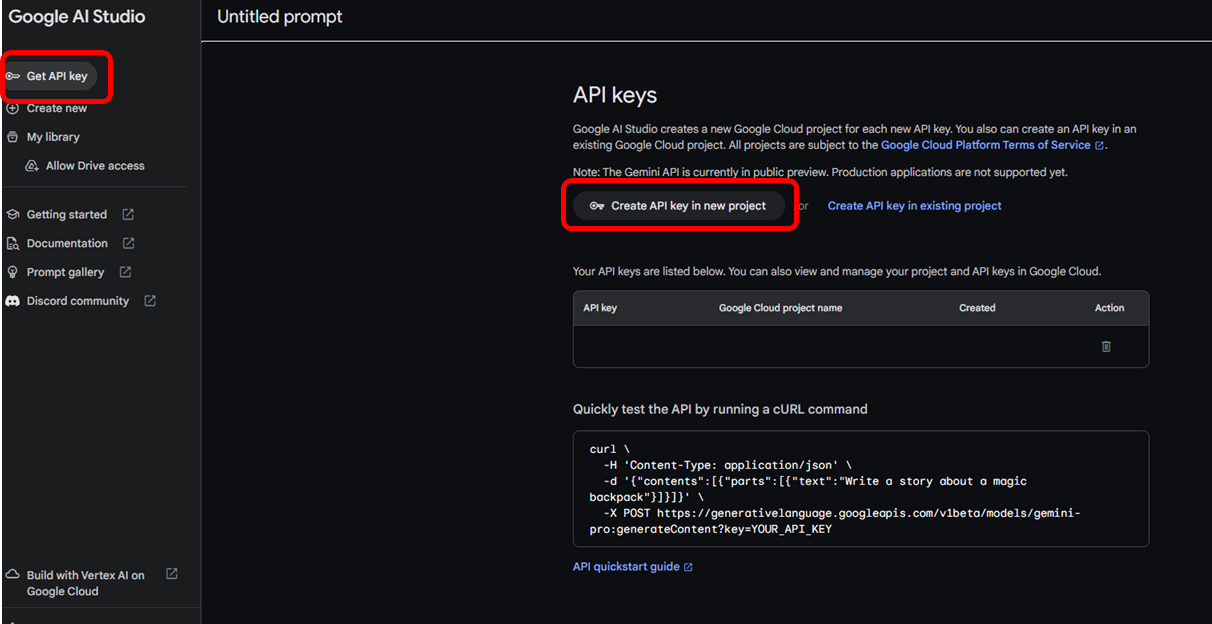This screenshot has height=624, width=1212.
Task: Click the graduation cap icon beside Getting started
Action: (13, 215)
